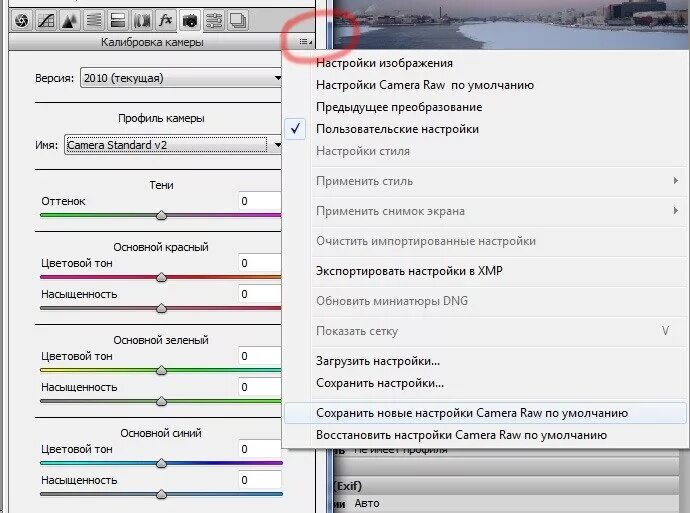Open the Snapshots panel tab
The width and height of the screenshot is (690, 513).
click(238, 20)
